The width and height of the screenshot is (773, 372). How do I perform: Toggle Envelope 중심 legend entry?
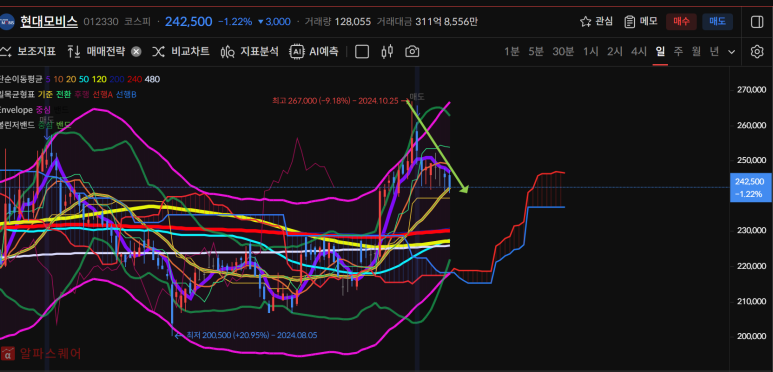[43, 109]
